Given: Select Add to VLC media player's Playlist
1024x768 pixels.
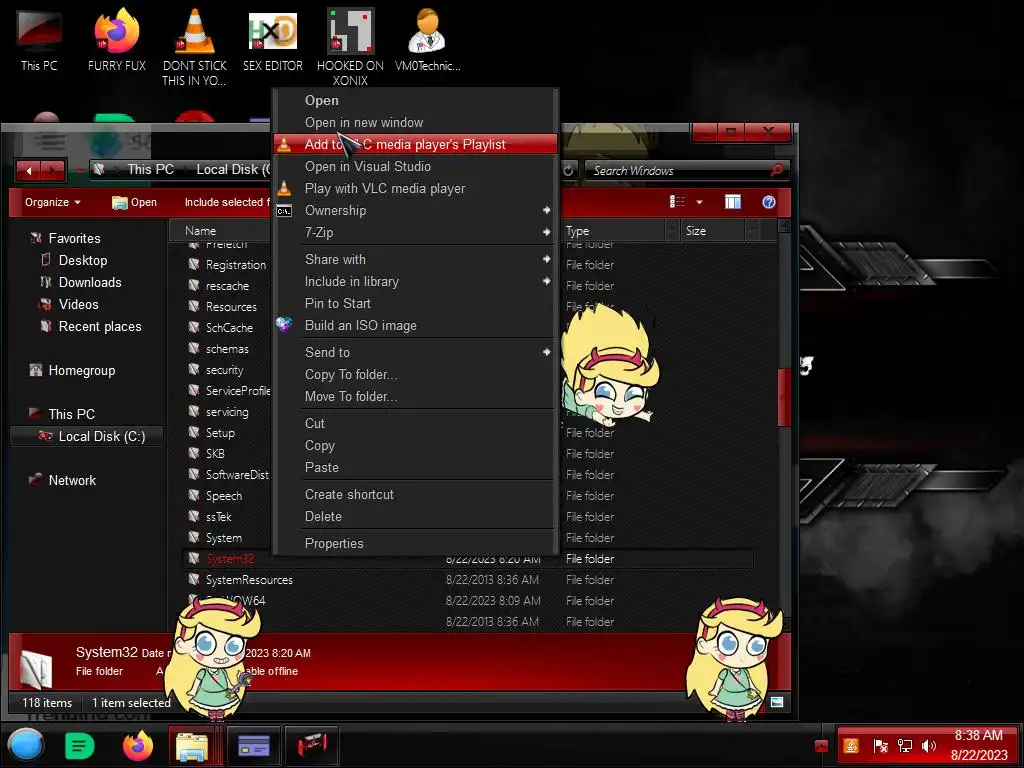Looking at the screenshot, I should coord(415,144).
